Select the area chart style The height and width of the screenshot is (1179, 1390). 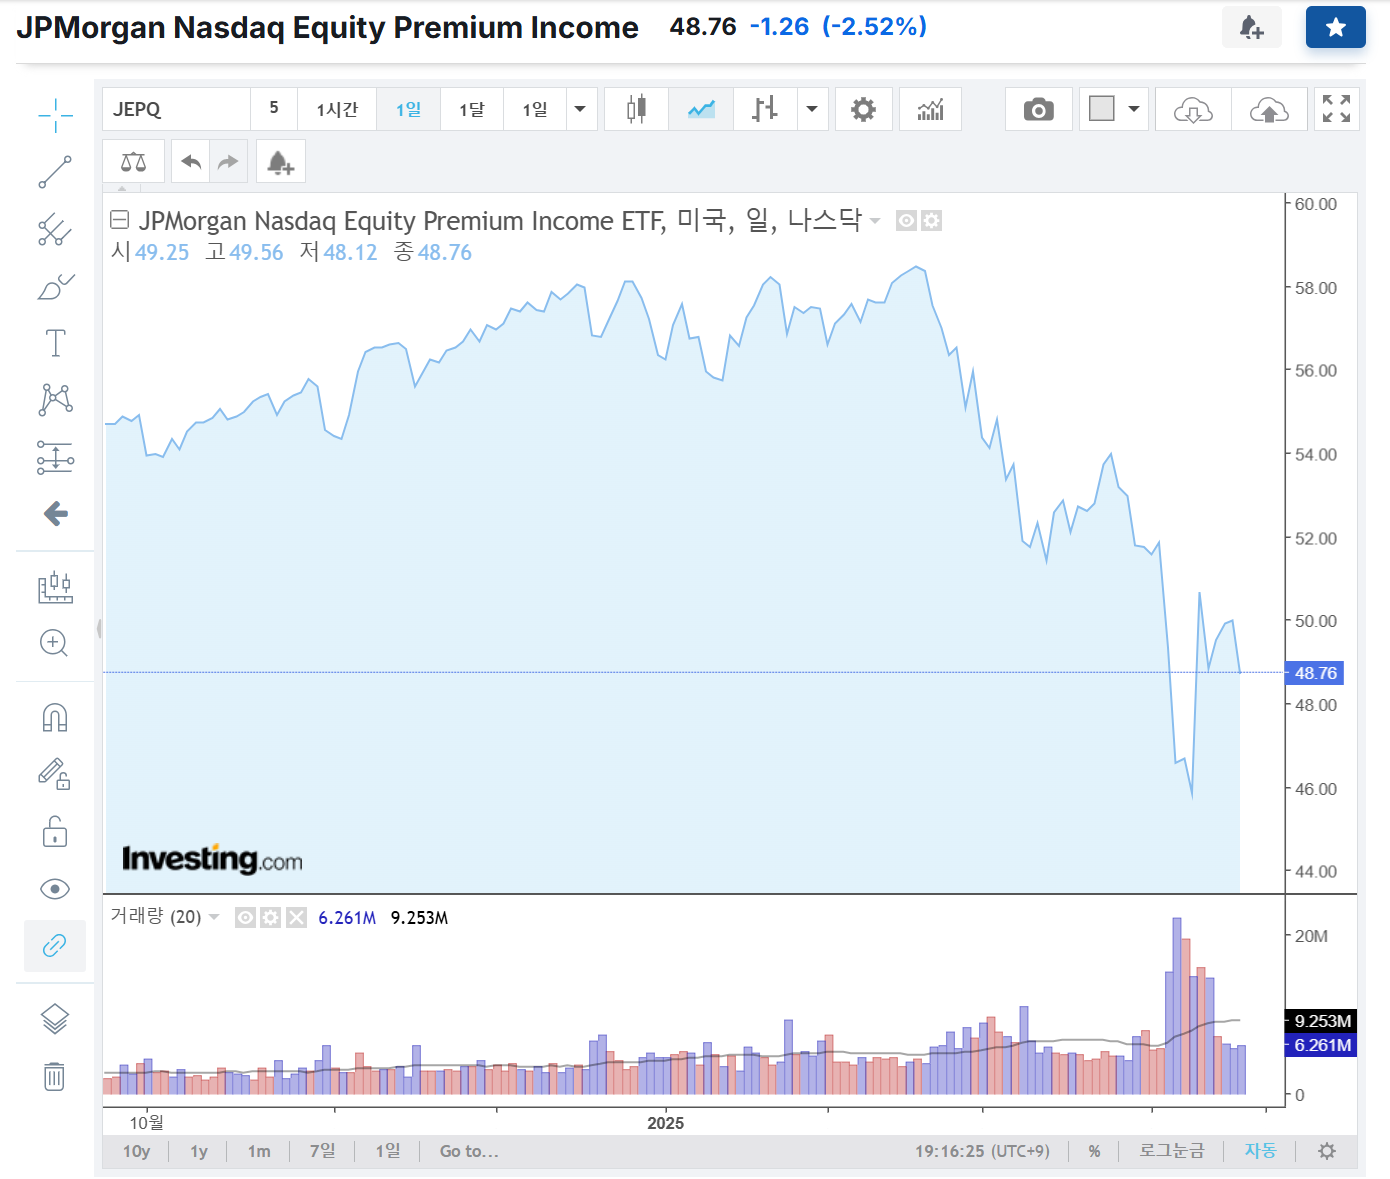pyautogui.click(x=701, y=109)
